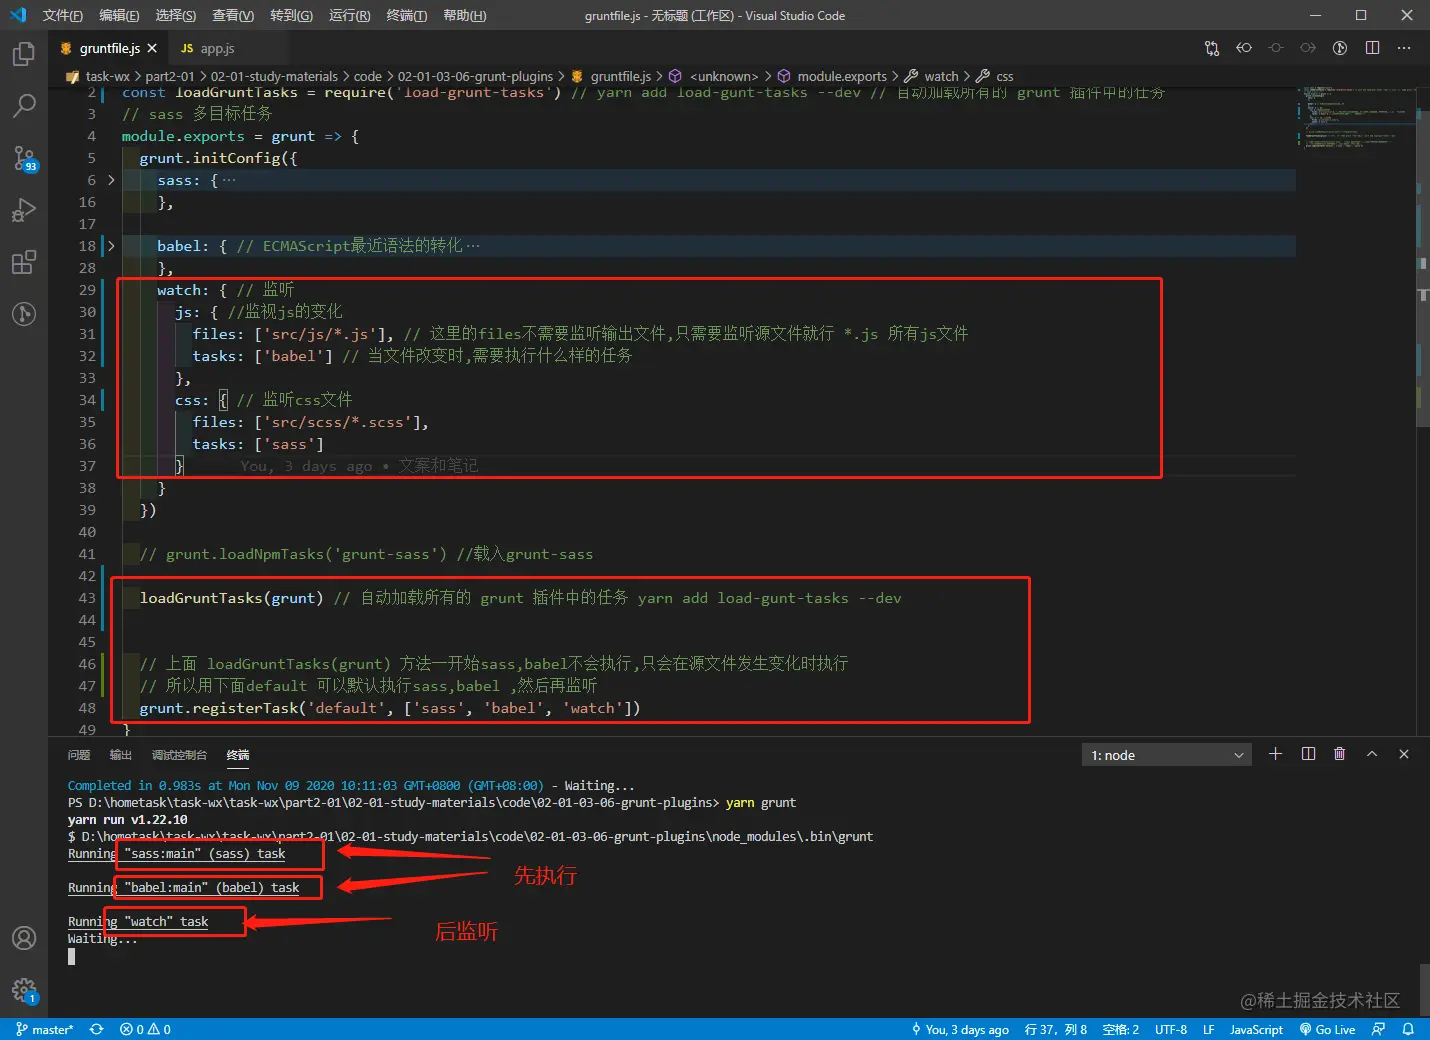Viewport: 1430px width, 1040px height.
Task: Select the 终端 panel tab
Action: coord(238,755)
